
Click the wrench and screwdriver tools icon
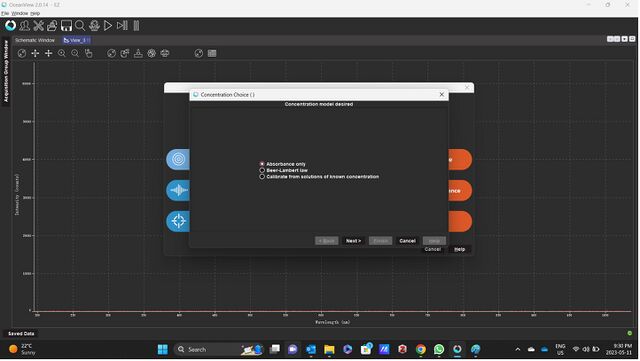(x=38, y=26)
